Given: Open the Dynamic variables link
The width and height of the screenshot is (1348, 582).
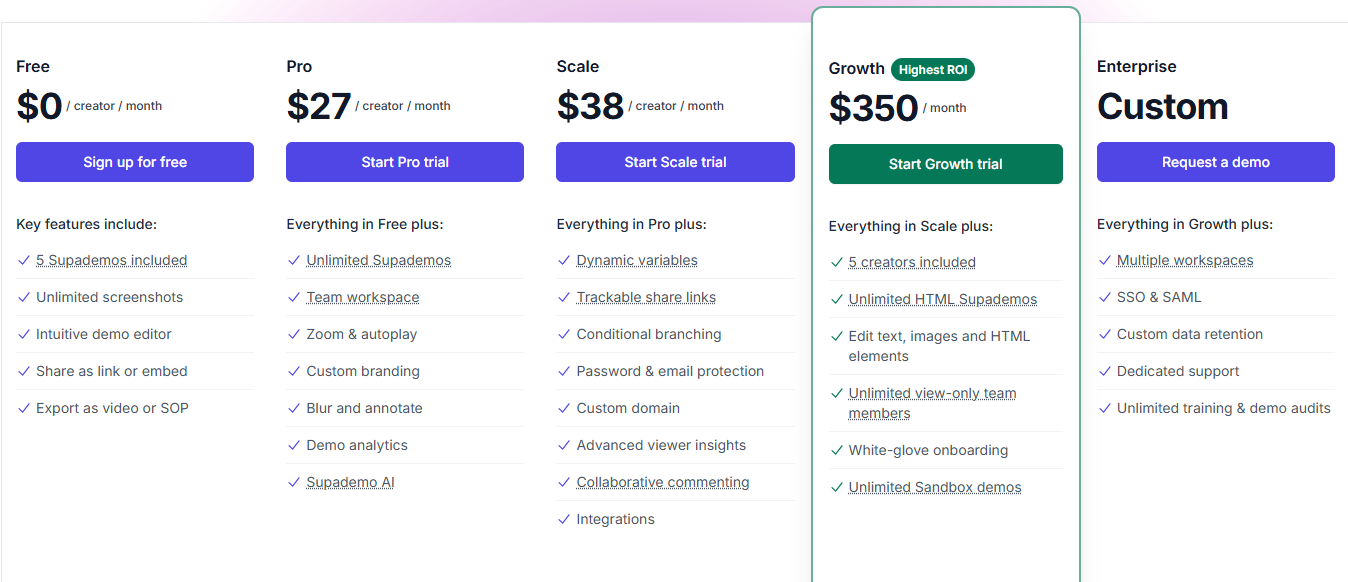Looking at the screenshot, I should 637,260.
